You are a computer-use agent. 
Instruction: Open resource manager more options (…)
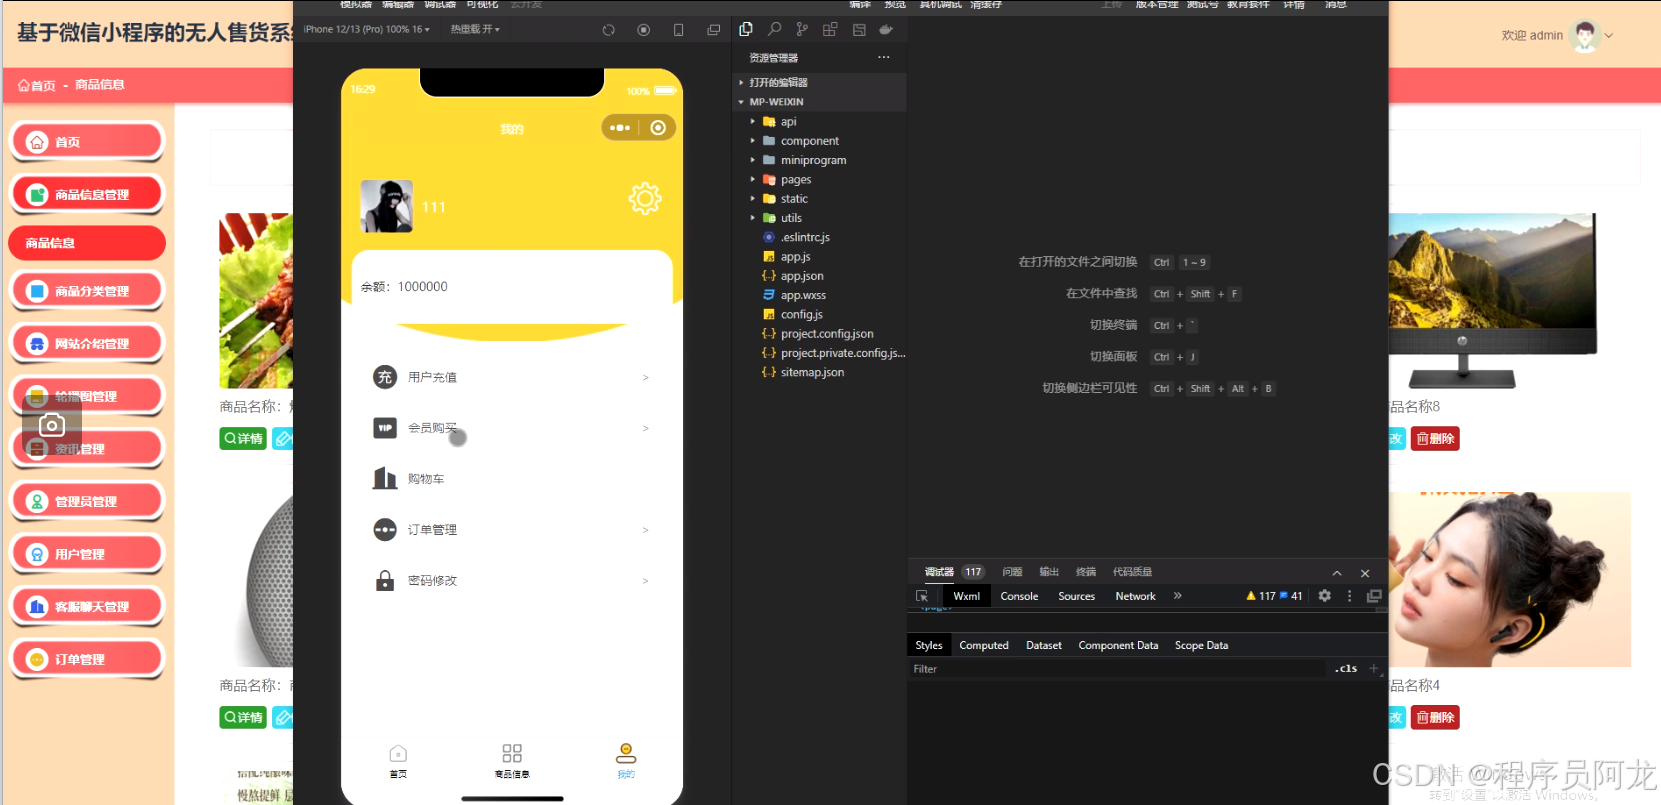coord(884,58)
